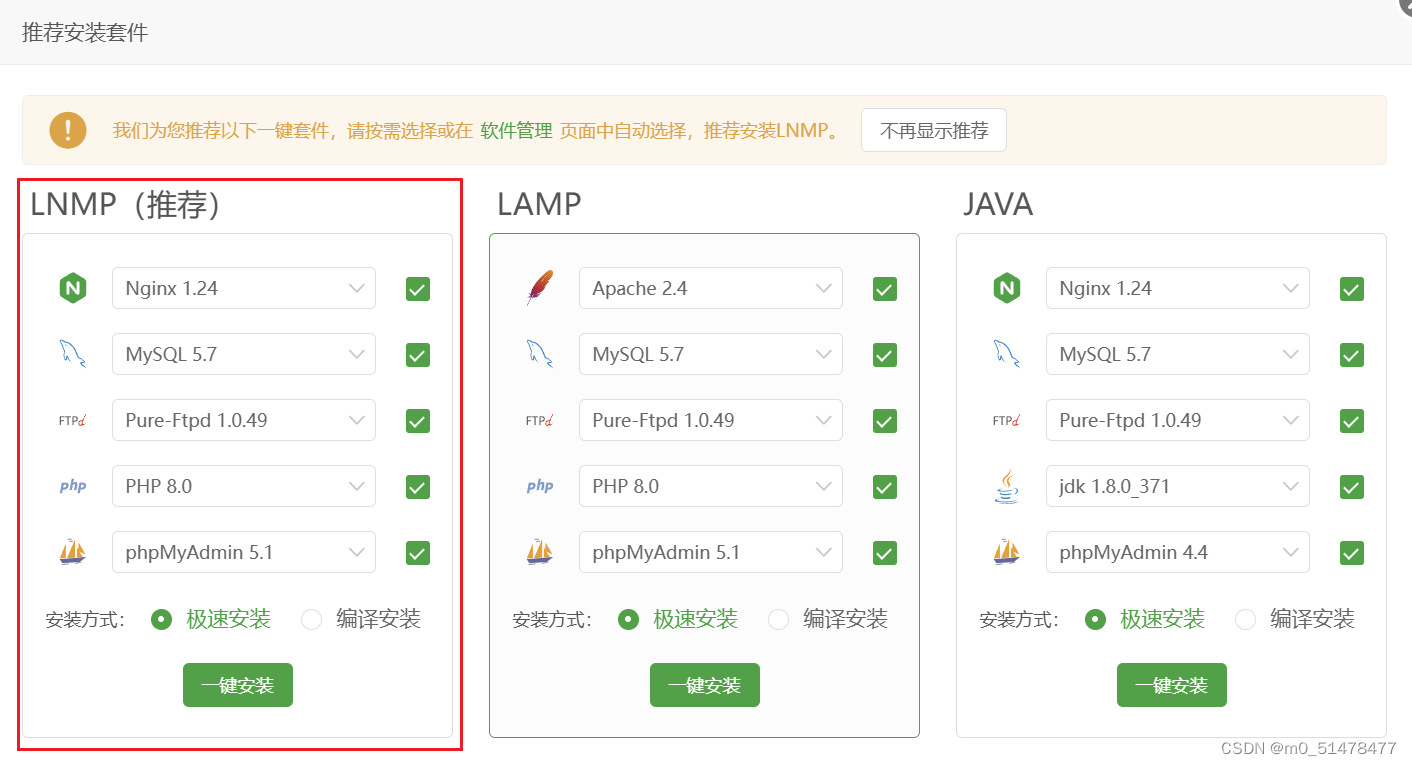This screenshot has height=766, width=1412.
Task: Open MySQL 5.7 version dropdown in LAMP
Action: (711, 354)
